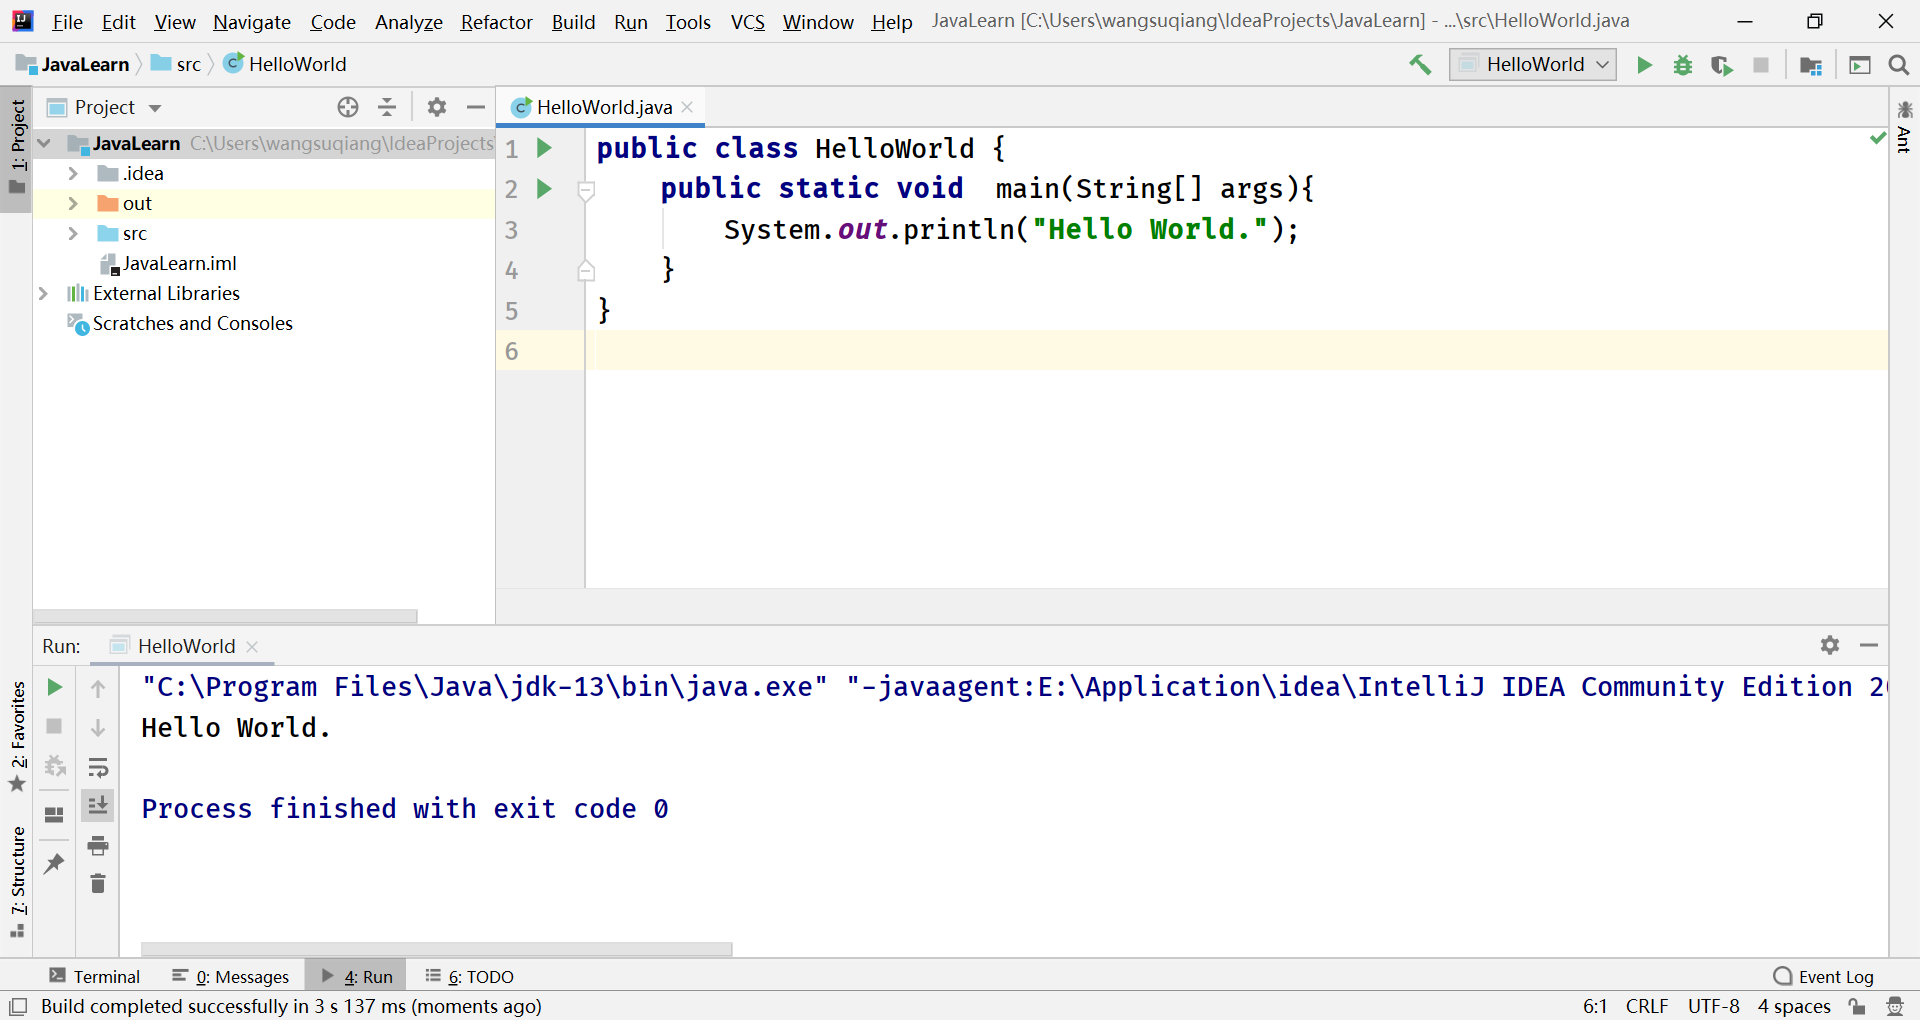
Task: Toggle tool window bars in status bar corner
Action: click(x=18, y=1006)
